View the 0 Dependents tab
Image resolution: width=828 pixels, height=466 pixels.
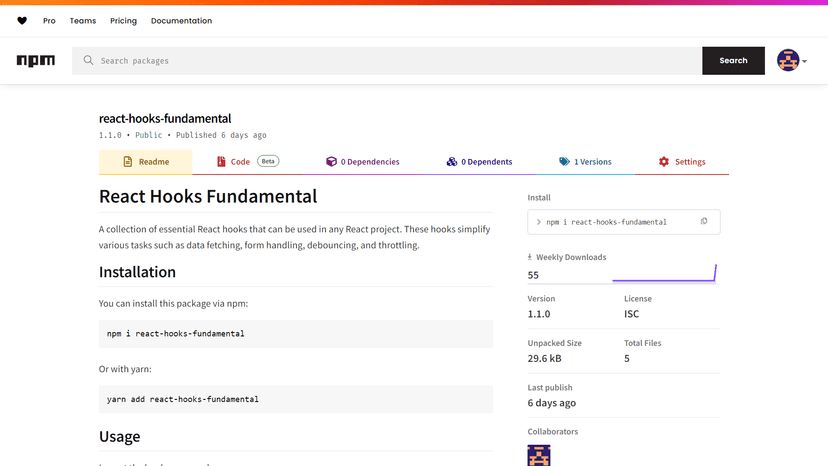coord(479,162)
